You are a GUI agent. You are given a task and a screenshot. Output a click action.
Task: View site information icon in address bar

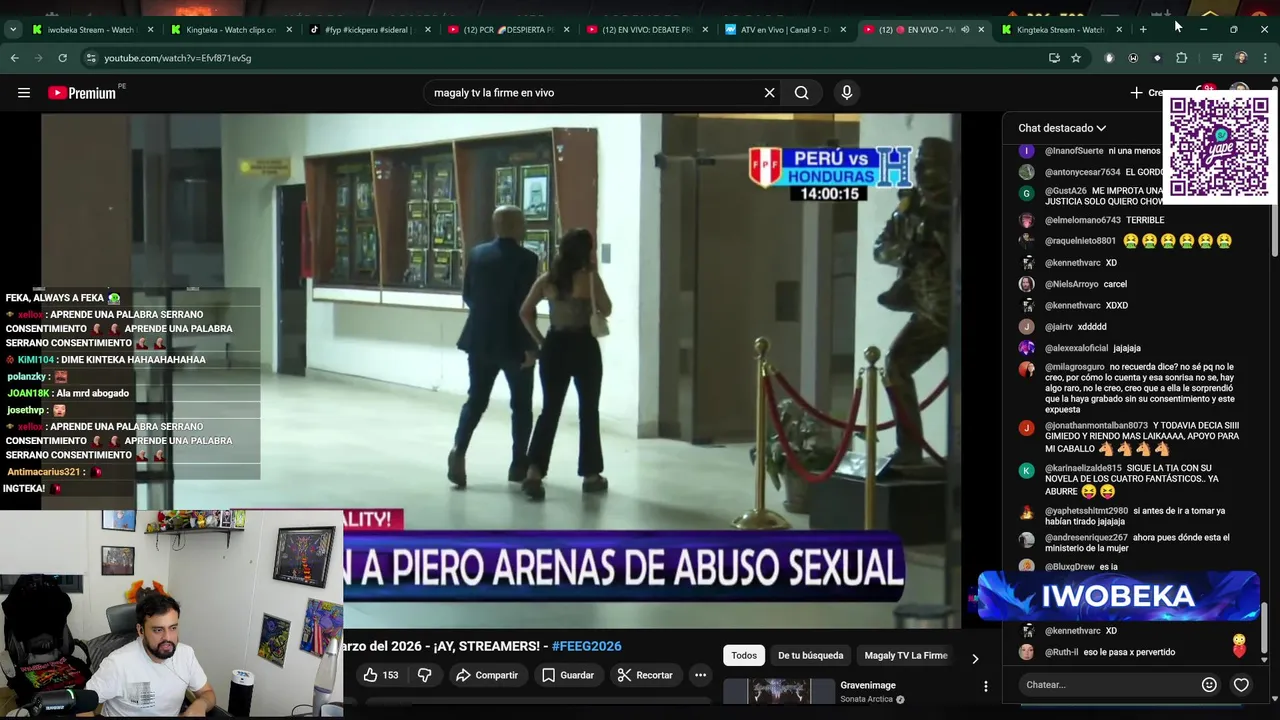pyautogui.click(x=91, y=58)
